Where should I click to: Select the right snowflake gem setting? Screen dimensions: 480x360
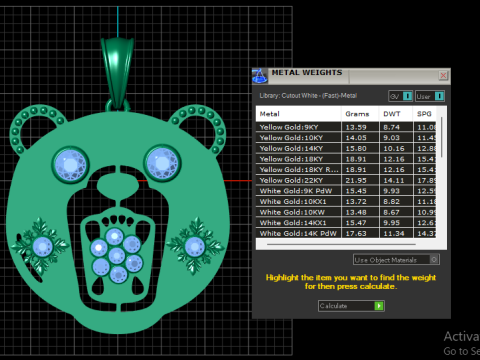point(195,246)
